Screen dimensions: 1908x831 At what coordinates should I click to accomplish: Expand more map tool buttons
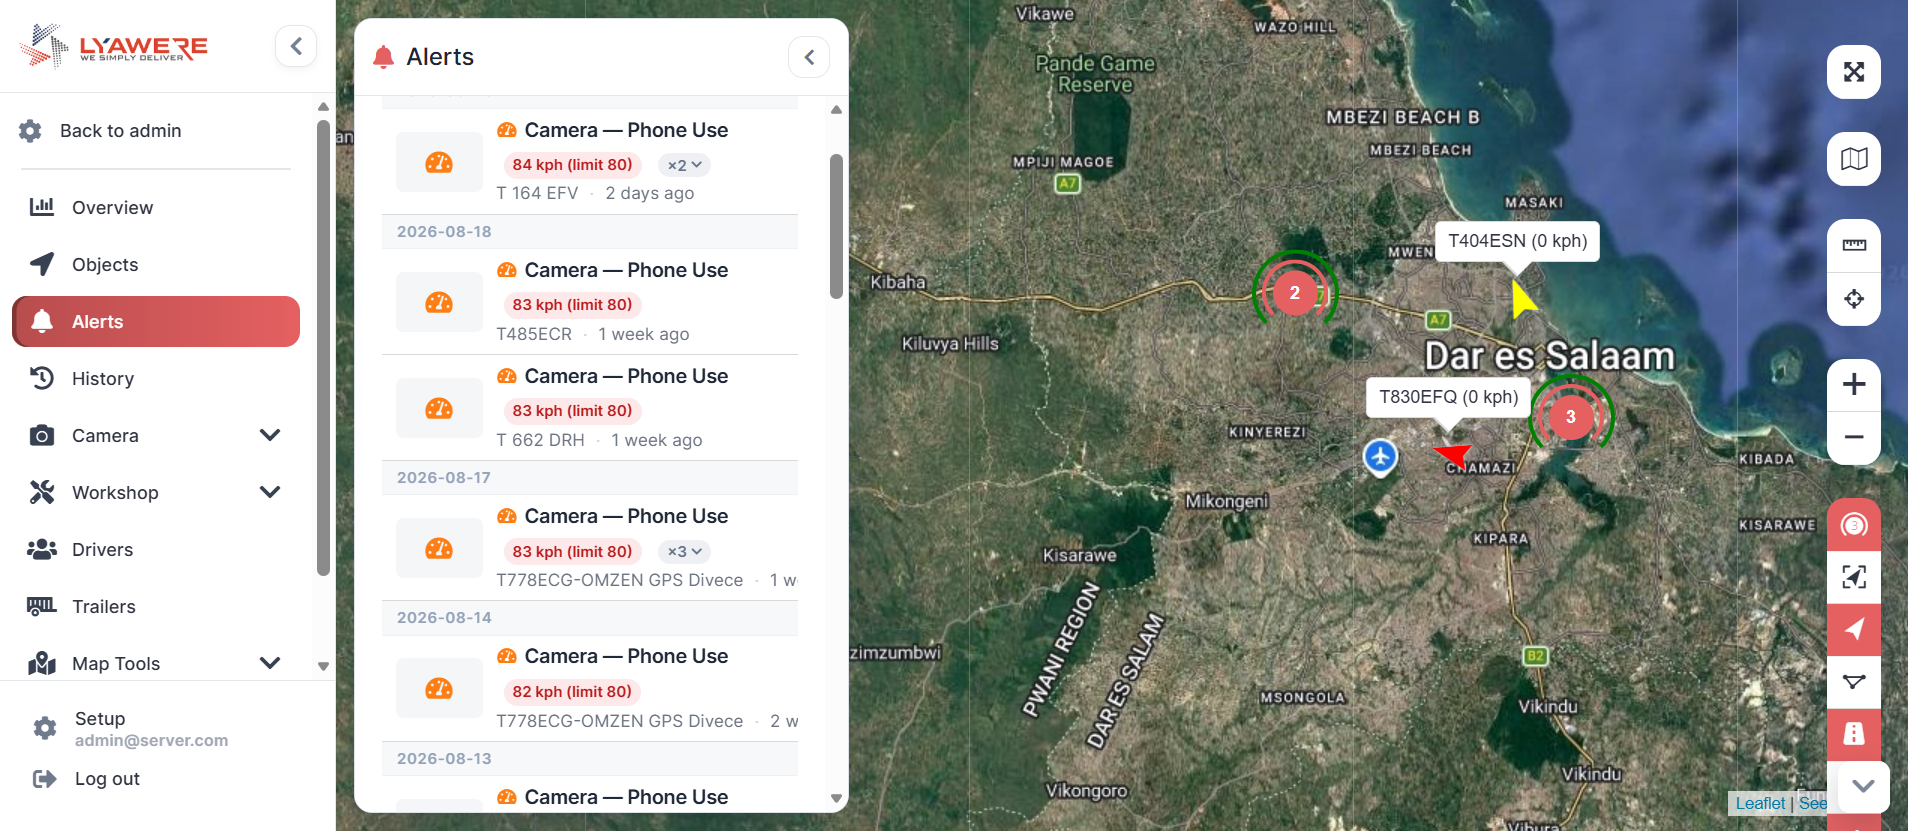[x=1863, y=786]
